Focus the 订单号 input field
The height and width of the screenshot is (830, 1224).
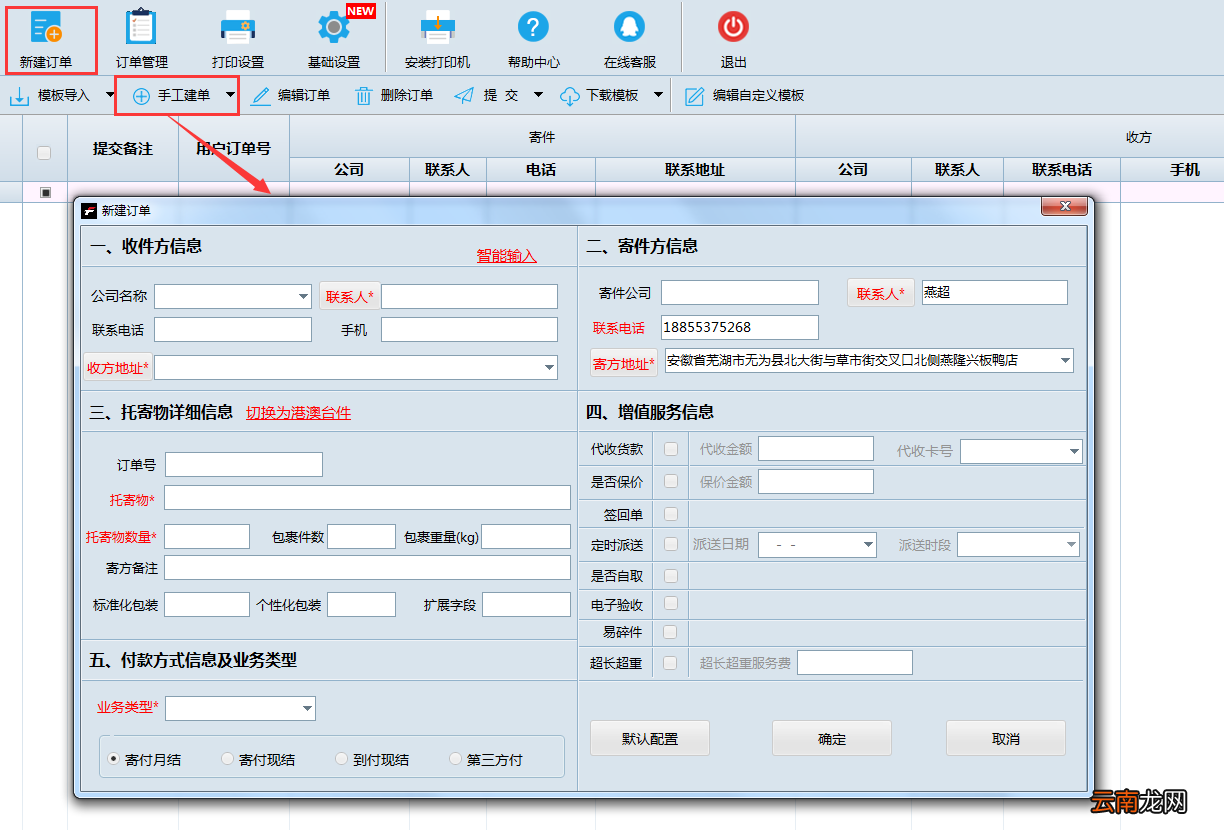click(x=244, y=464)
